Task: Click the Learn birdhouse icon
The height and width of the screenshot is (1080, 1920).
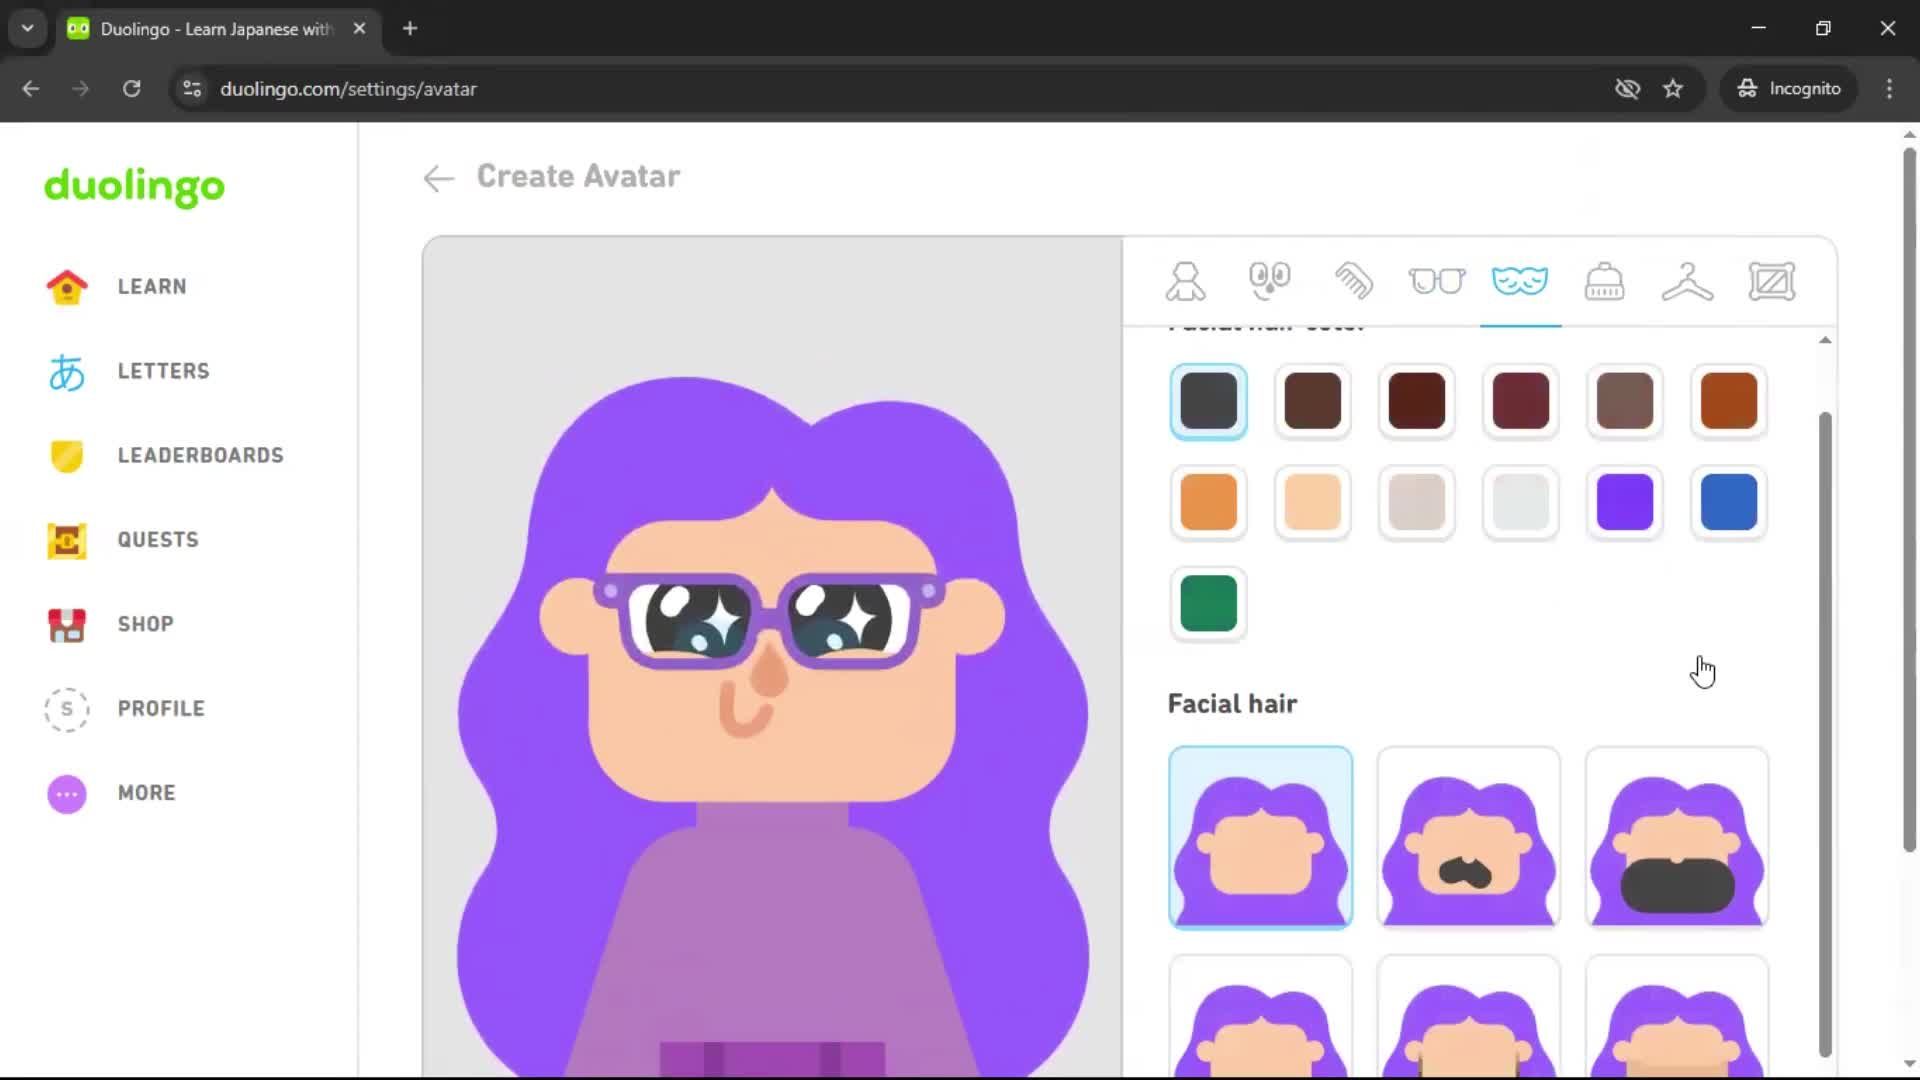Action: tap(66, 287)
